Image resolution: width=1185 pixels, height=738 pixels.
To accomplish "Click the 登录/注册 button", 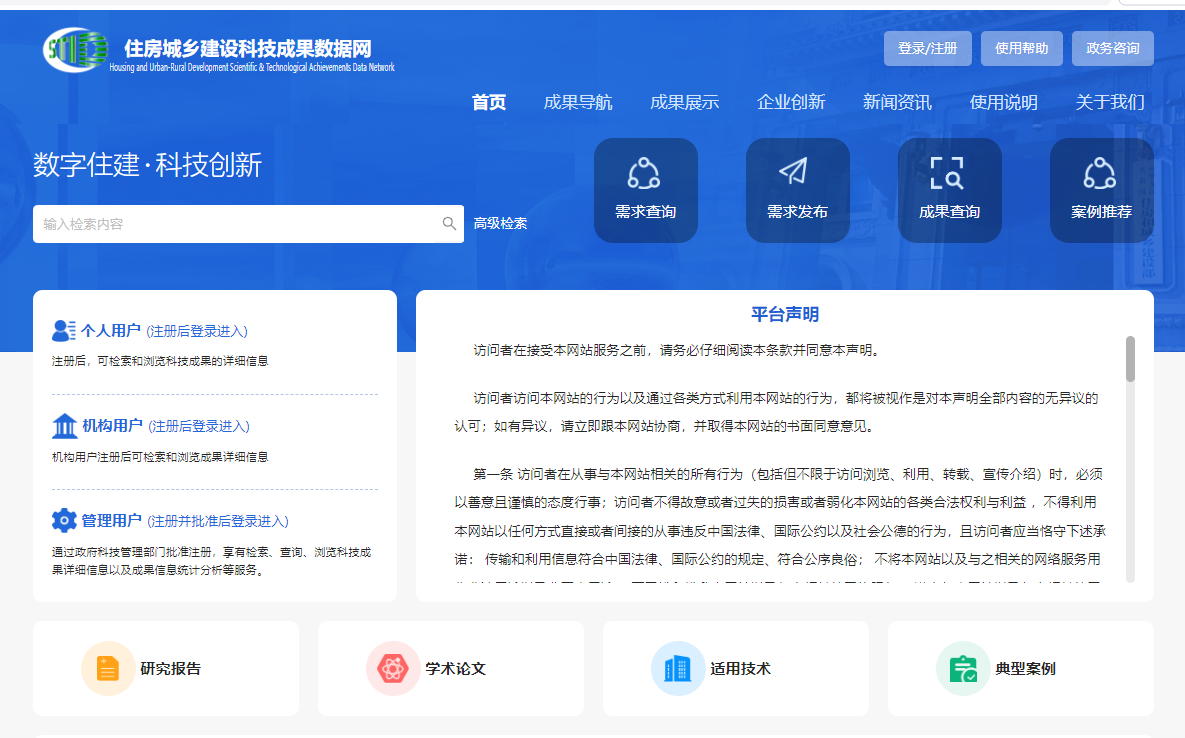I will (927, 48).
